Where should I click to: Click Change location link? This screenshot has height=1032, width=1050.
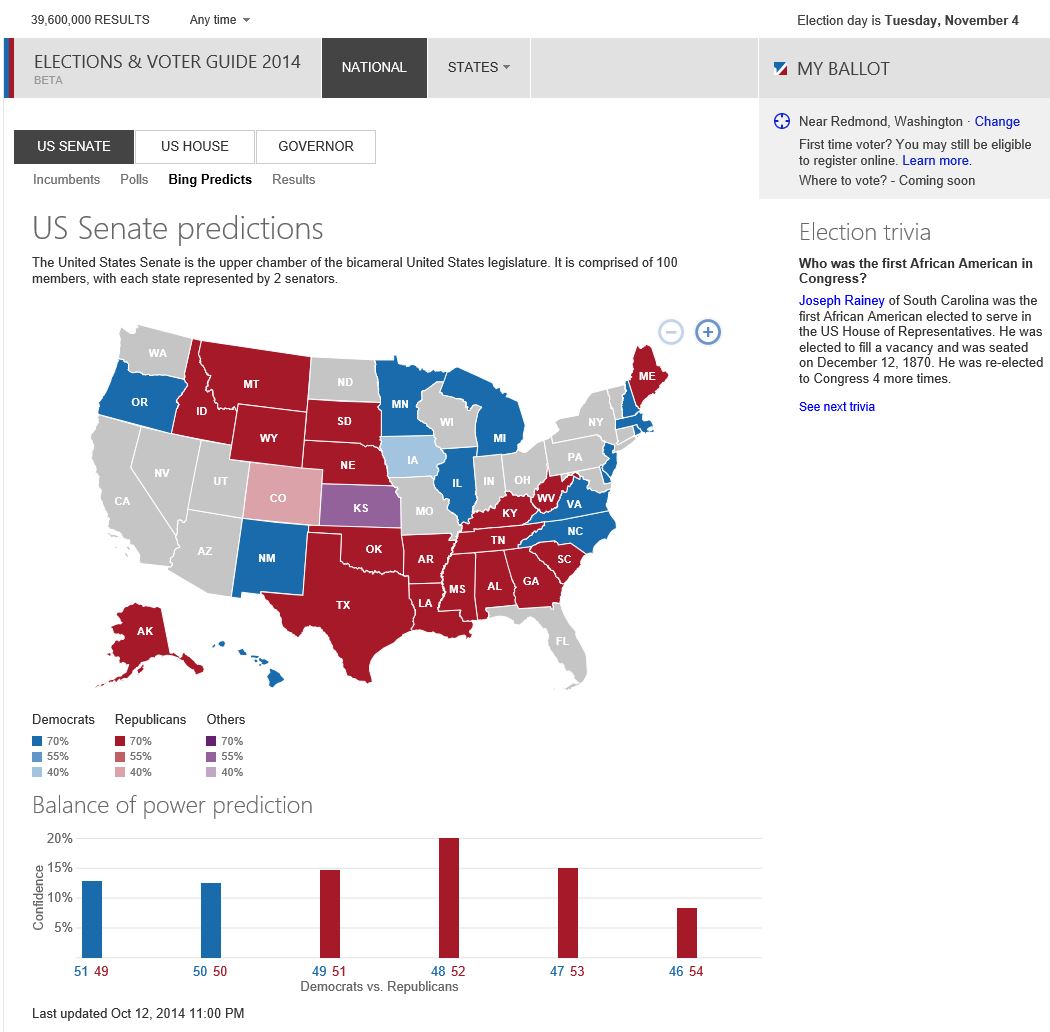tap(996, 121)
